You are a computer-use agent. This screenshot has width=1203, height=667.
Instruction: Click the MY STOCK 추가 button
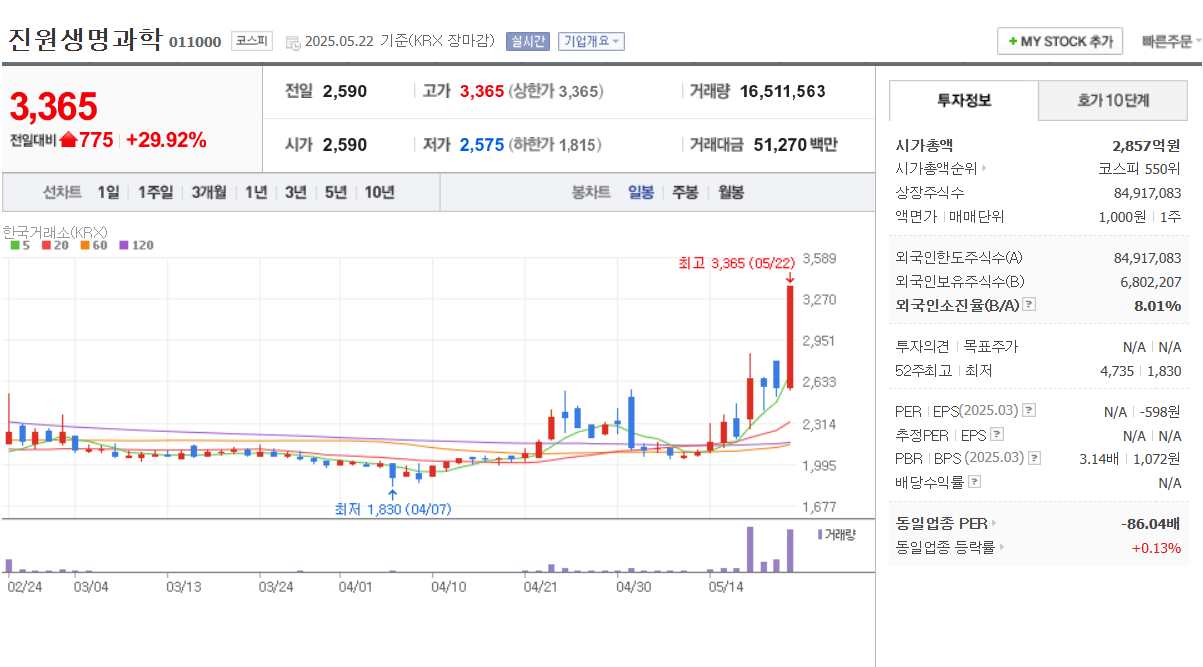click(x=1060, y=41)
